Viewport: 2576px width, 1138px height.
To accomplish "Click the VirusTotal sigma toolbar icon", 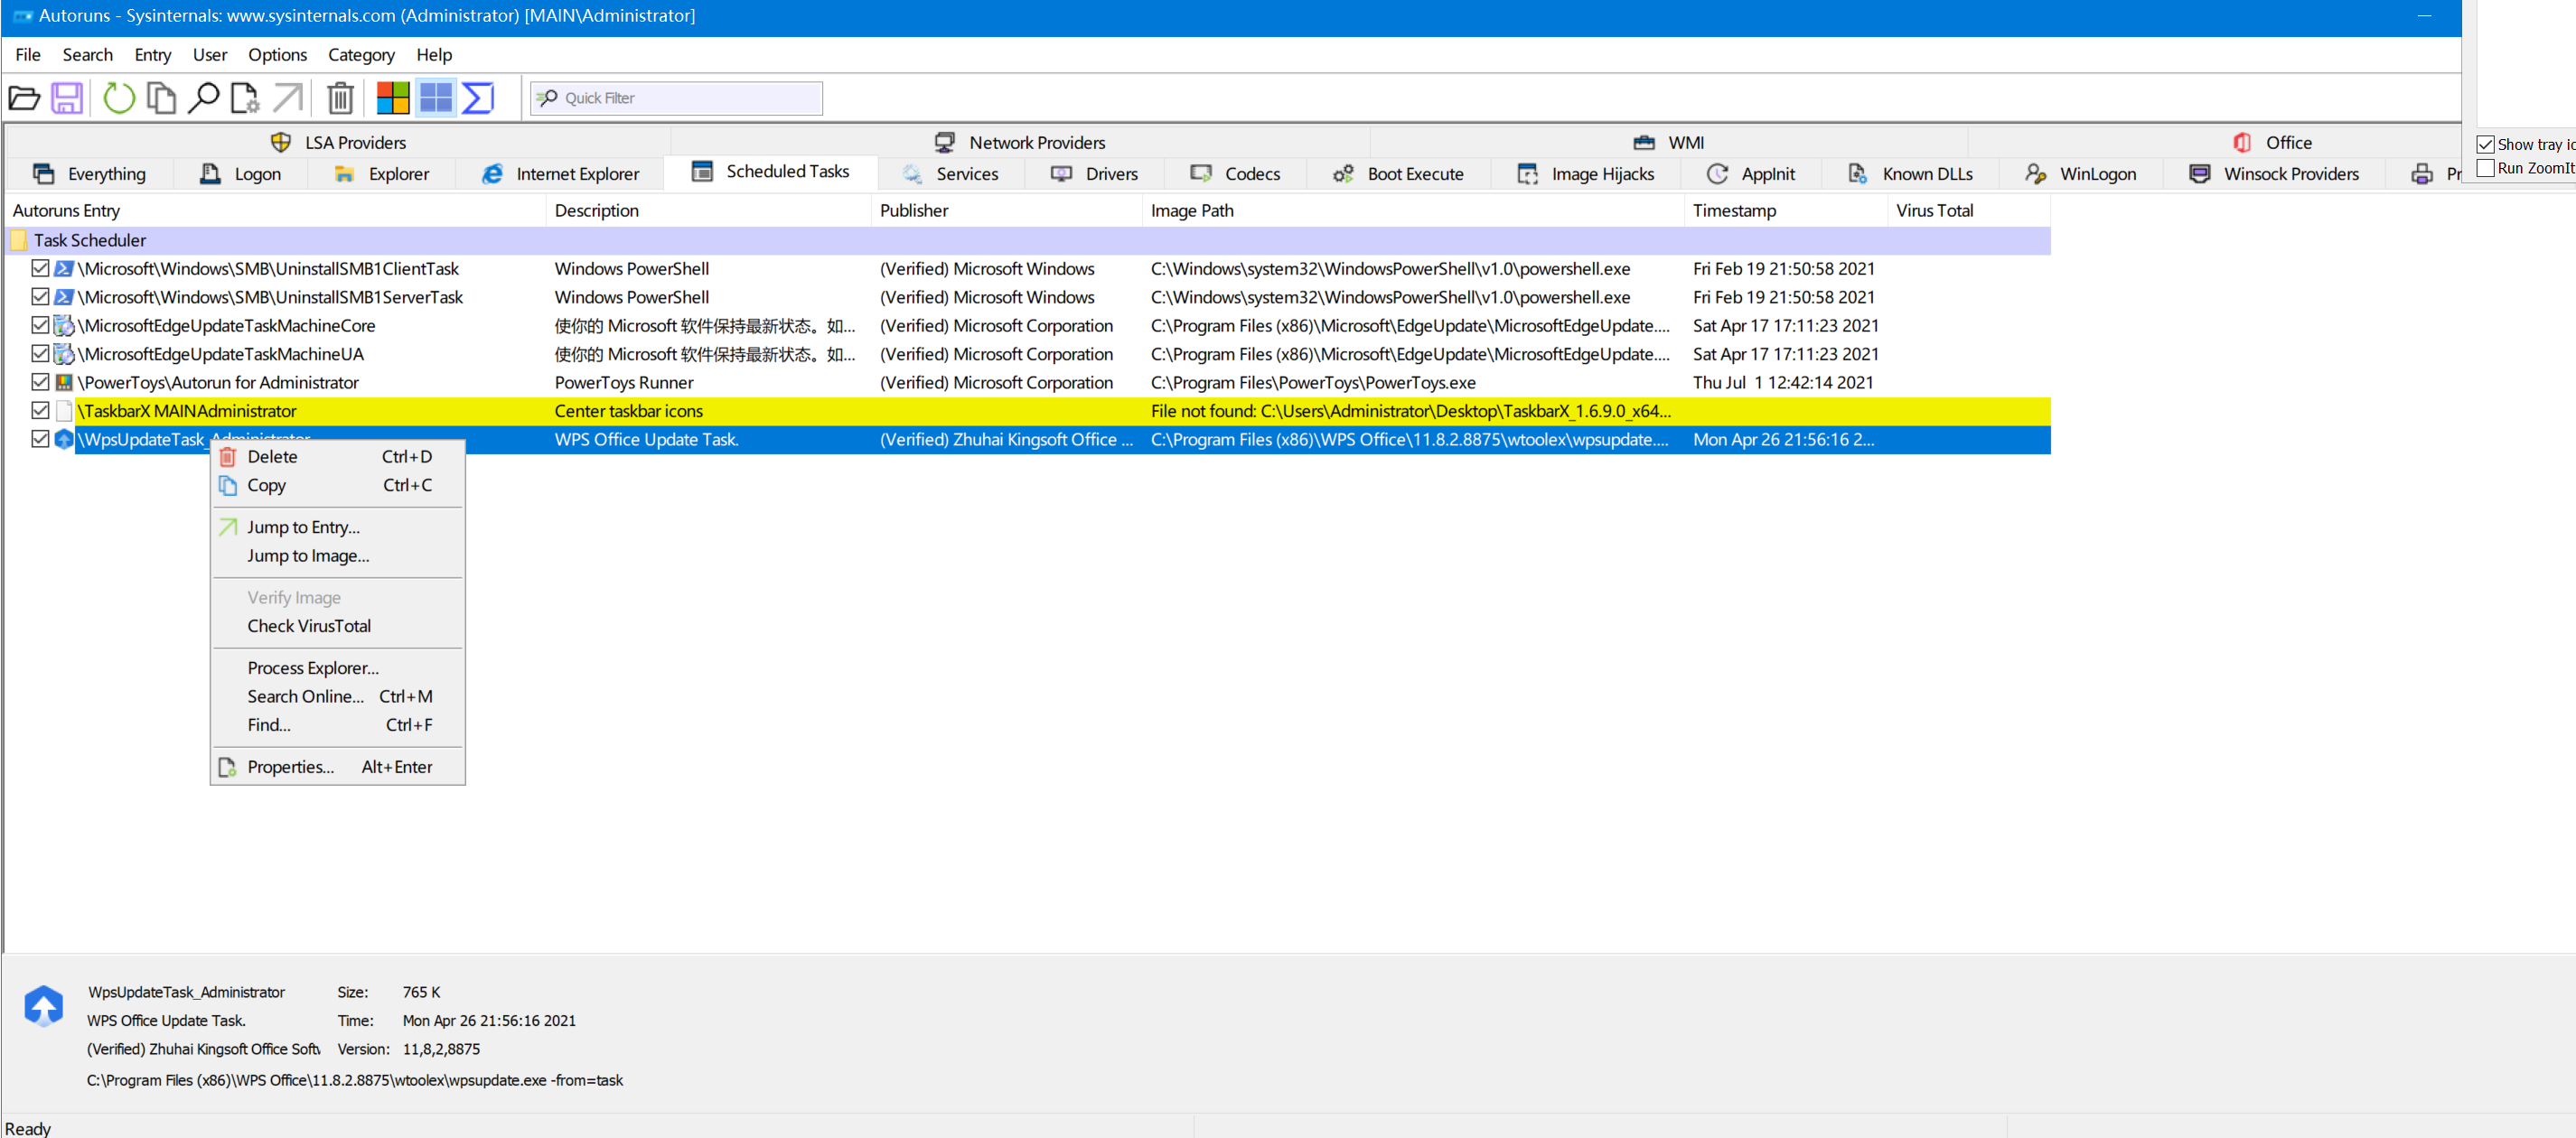I will coord(479,98).
